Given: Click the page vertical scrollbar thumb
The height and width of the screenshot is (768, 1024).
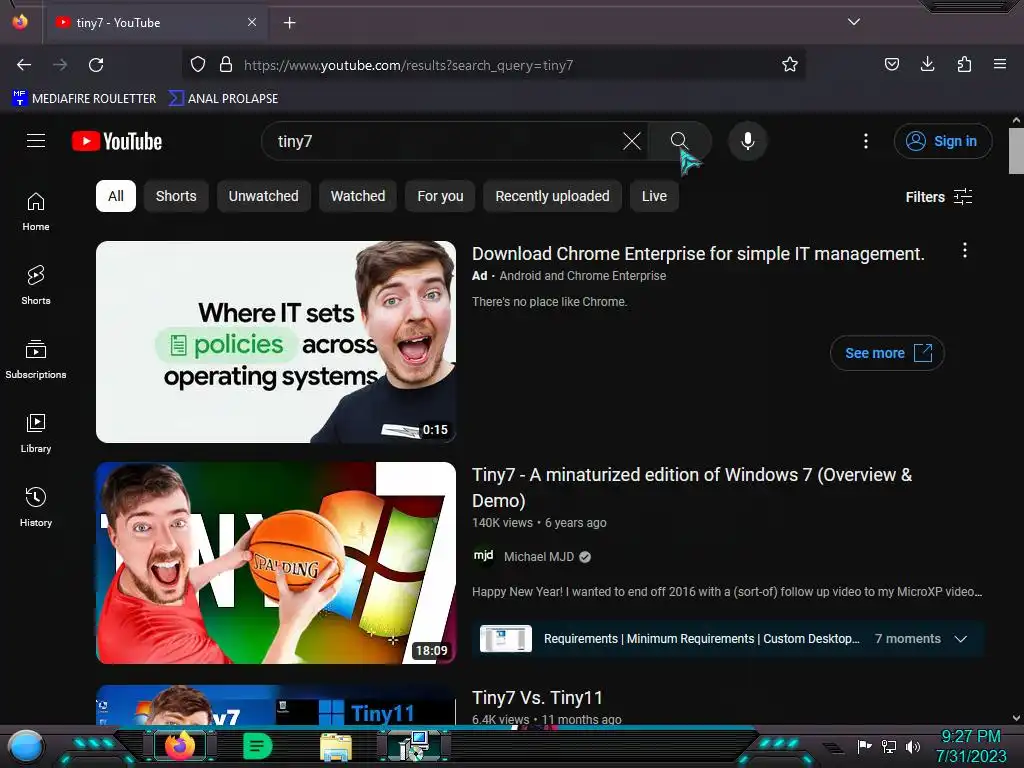Looking at the screenshot, I should click(1016, 151).
